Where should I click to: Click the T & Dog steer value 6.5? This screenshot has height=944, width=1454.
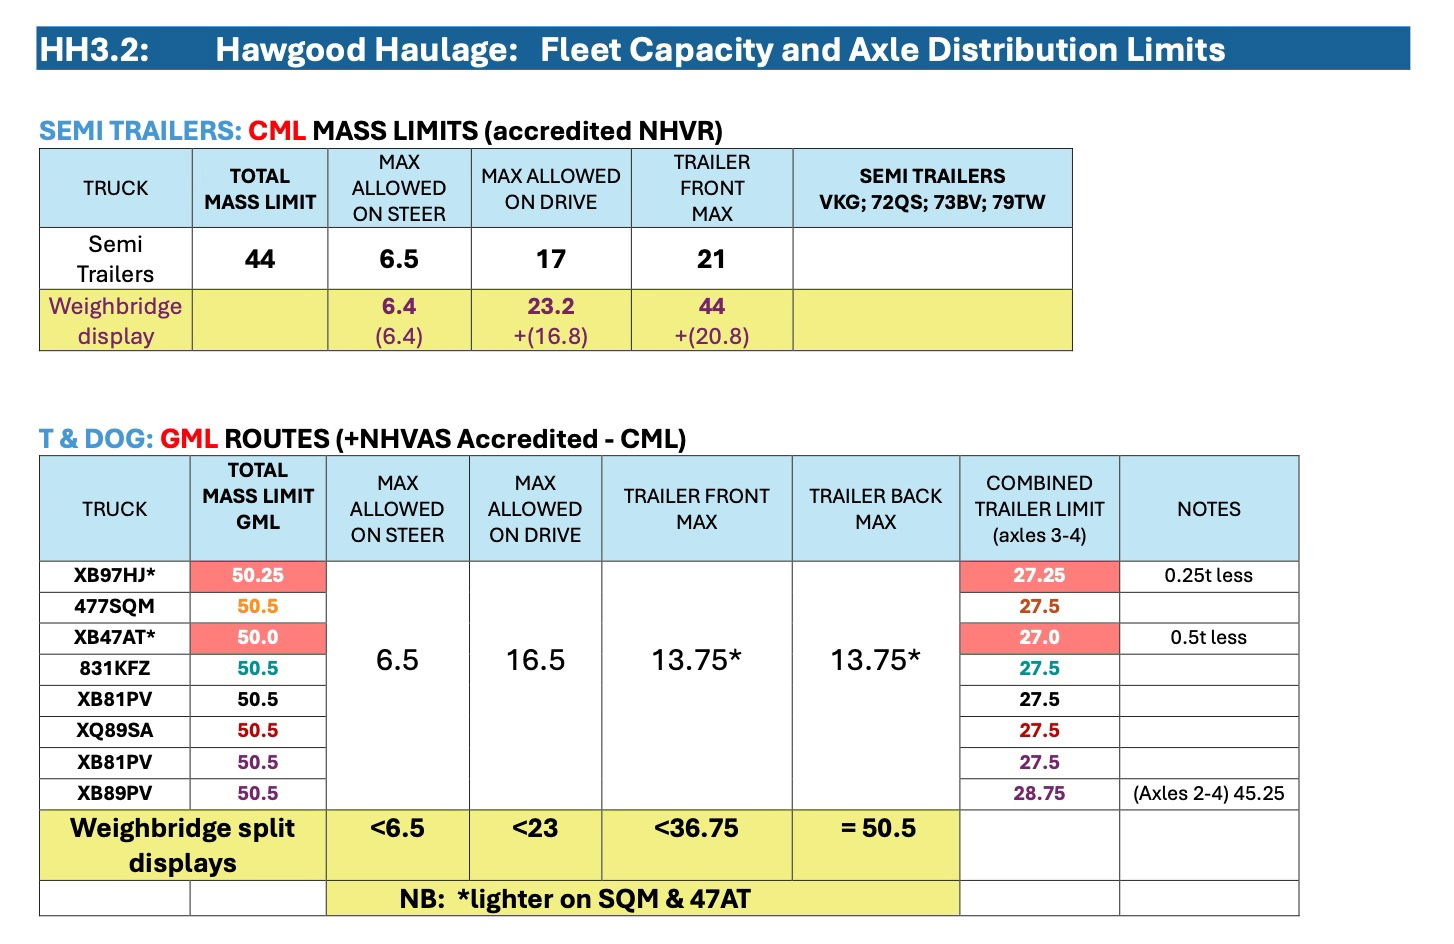(397, 660)
